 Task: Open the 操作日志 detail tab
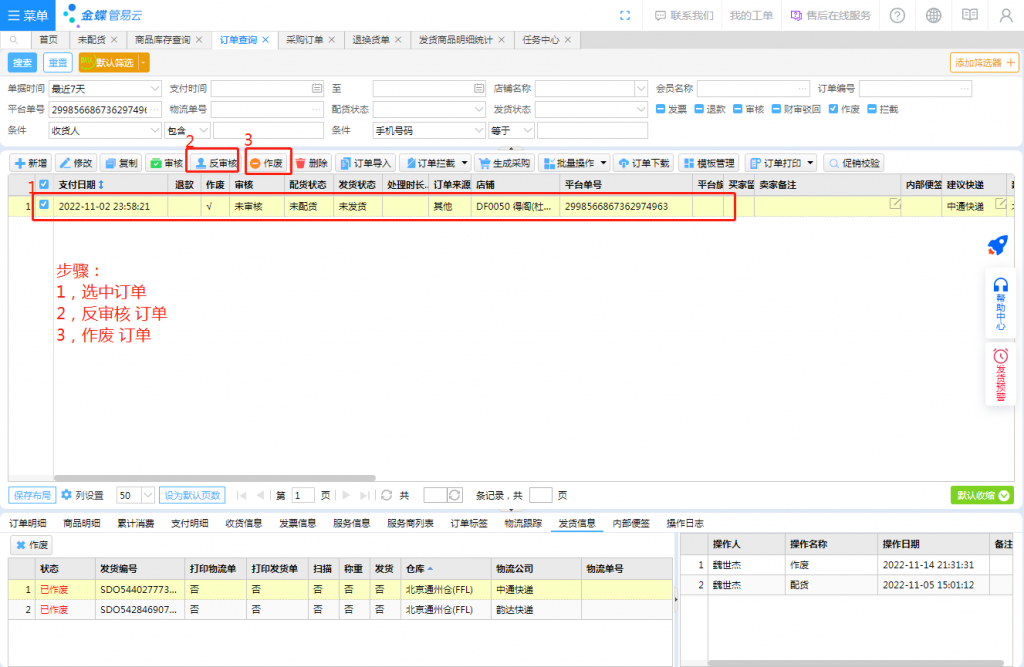684,523
